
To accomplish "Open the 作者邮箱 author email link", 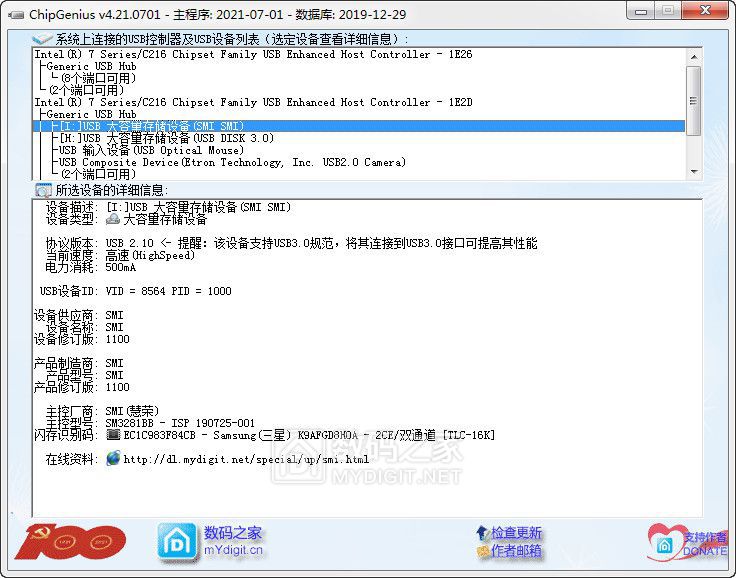I will click(x=516, y=551).
